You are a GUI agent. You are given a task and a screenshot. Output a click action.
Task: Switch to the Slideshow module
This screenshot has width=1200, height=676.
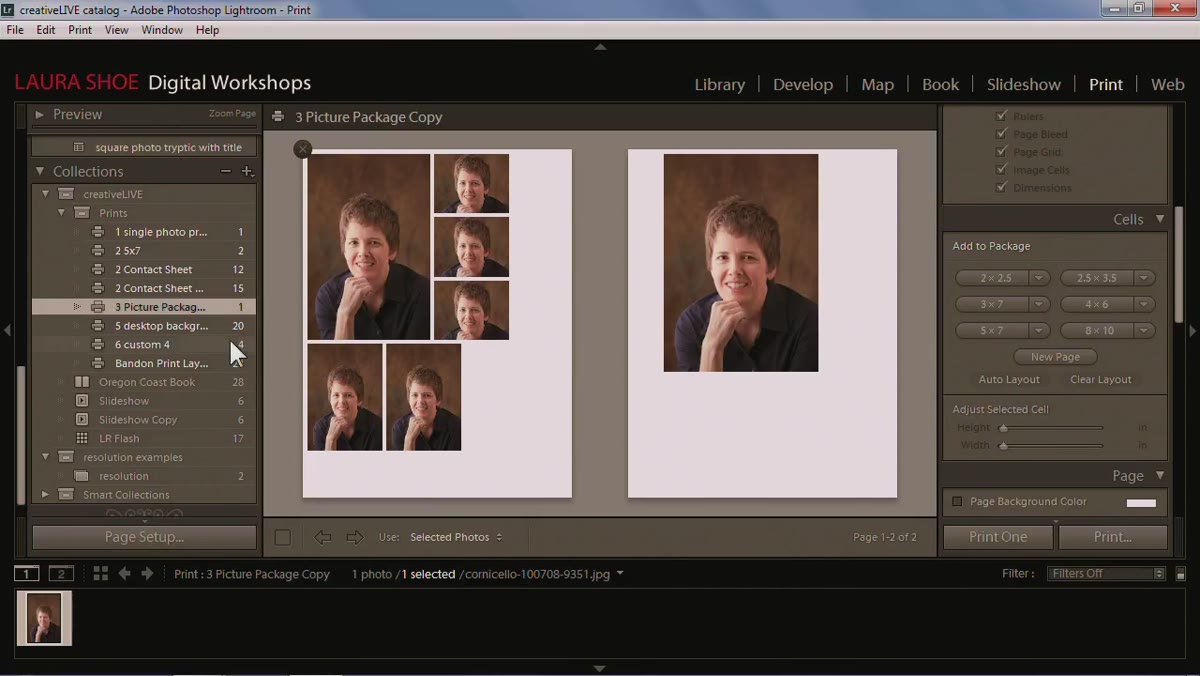pyautogui.click(x=1024, y=85)
